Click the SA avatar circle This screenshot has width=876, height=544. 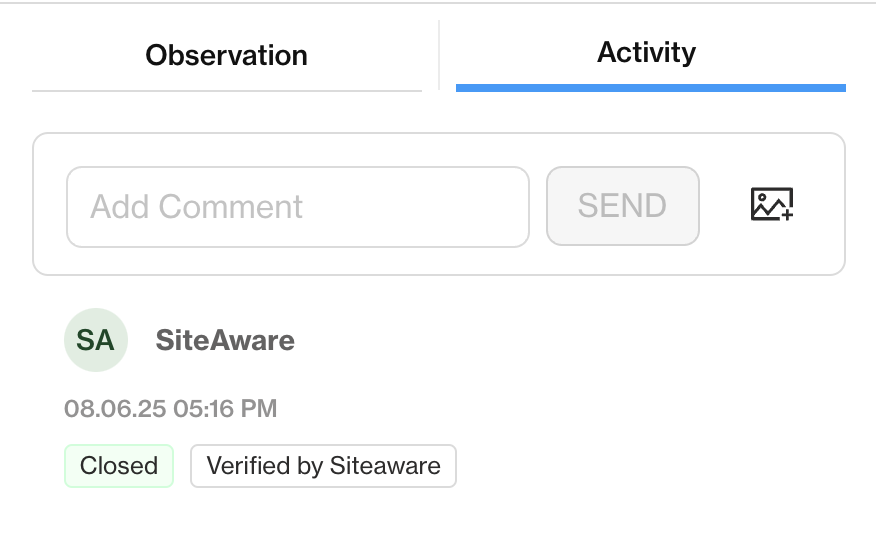point(96,340)
